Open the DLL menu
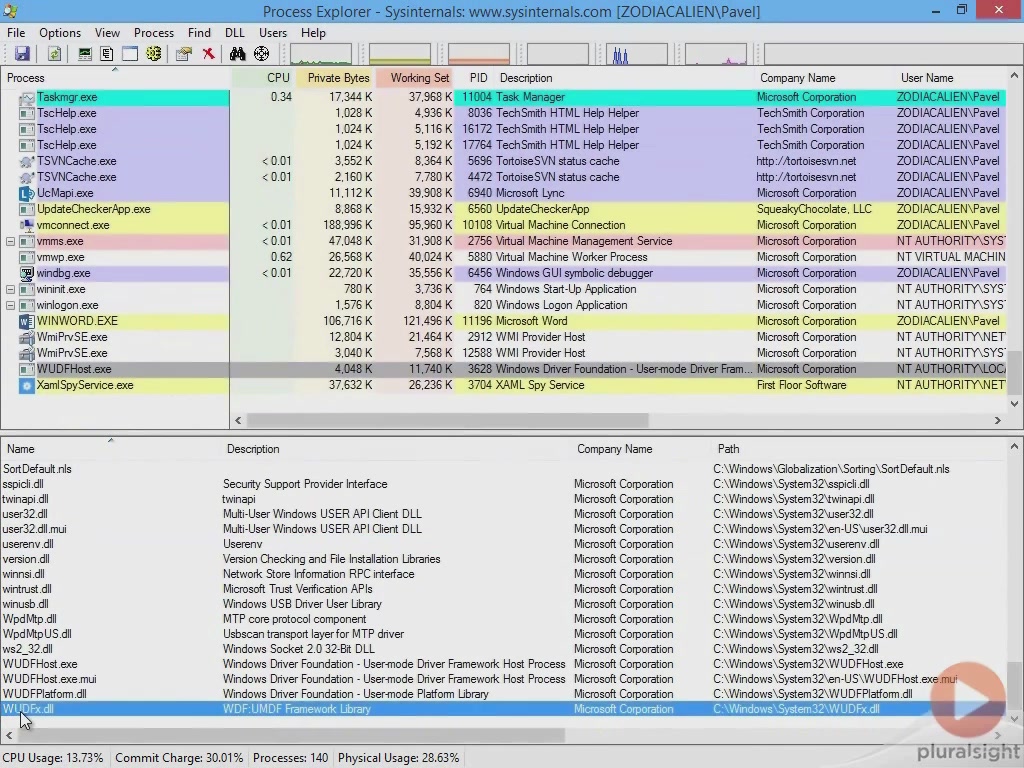1024x768 pixels. tap(234, 33)
